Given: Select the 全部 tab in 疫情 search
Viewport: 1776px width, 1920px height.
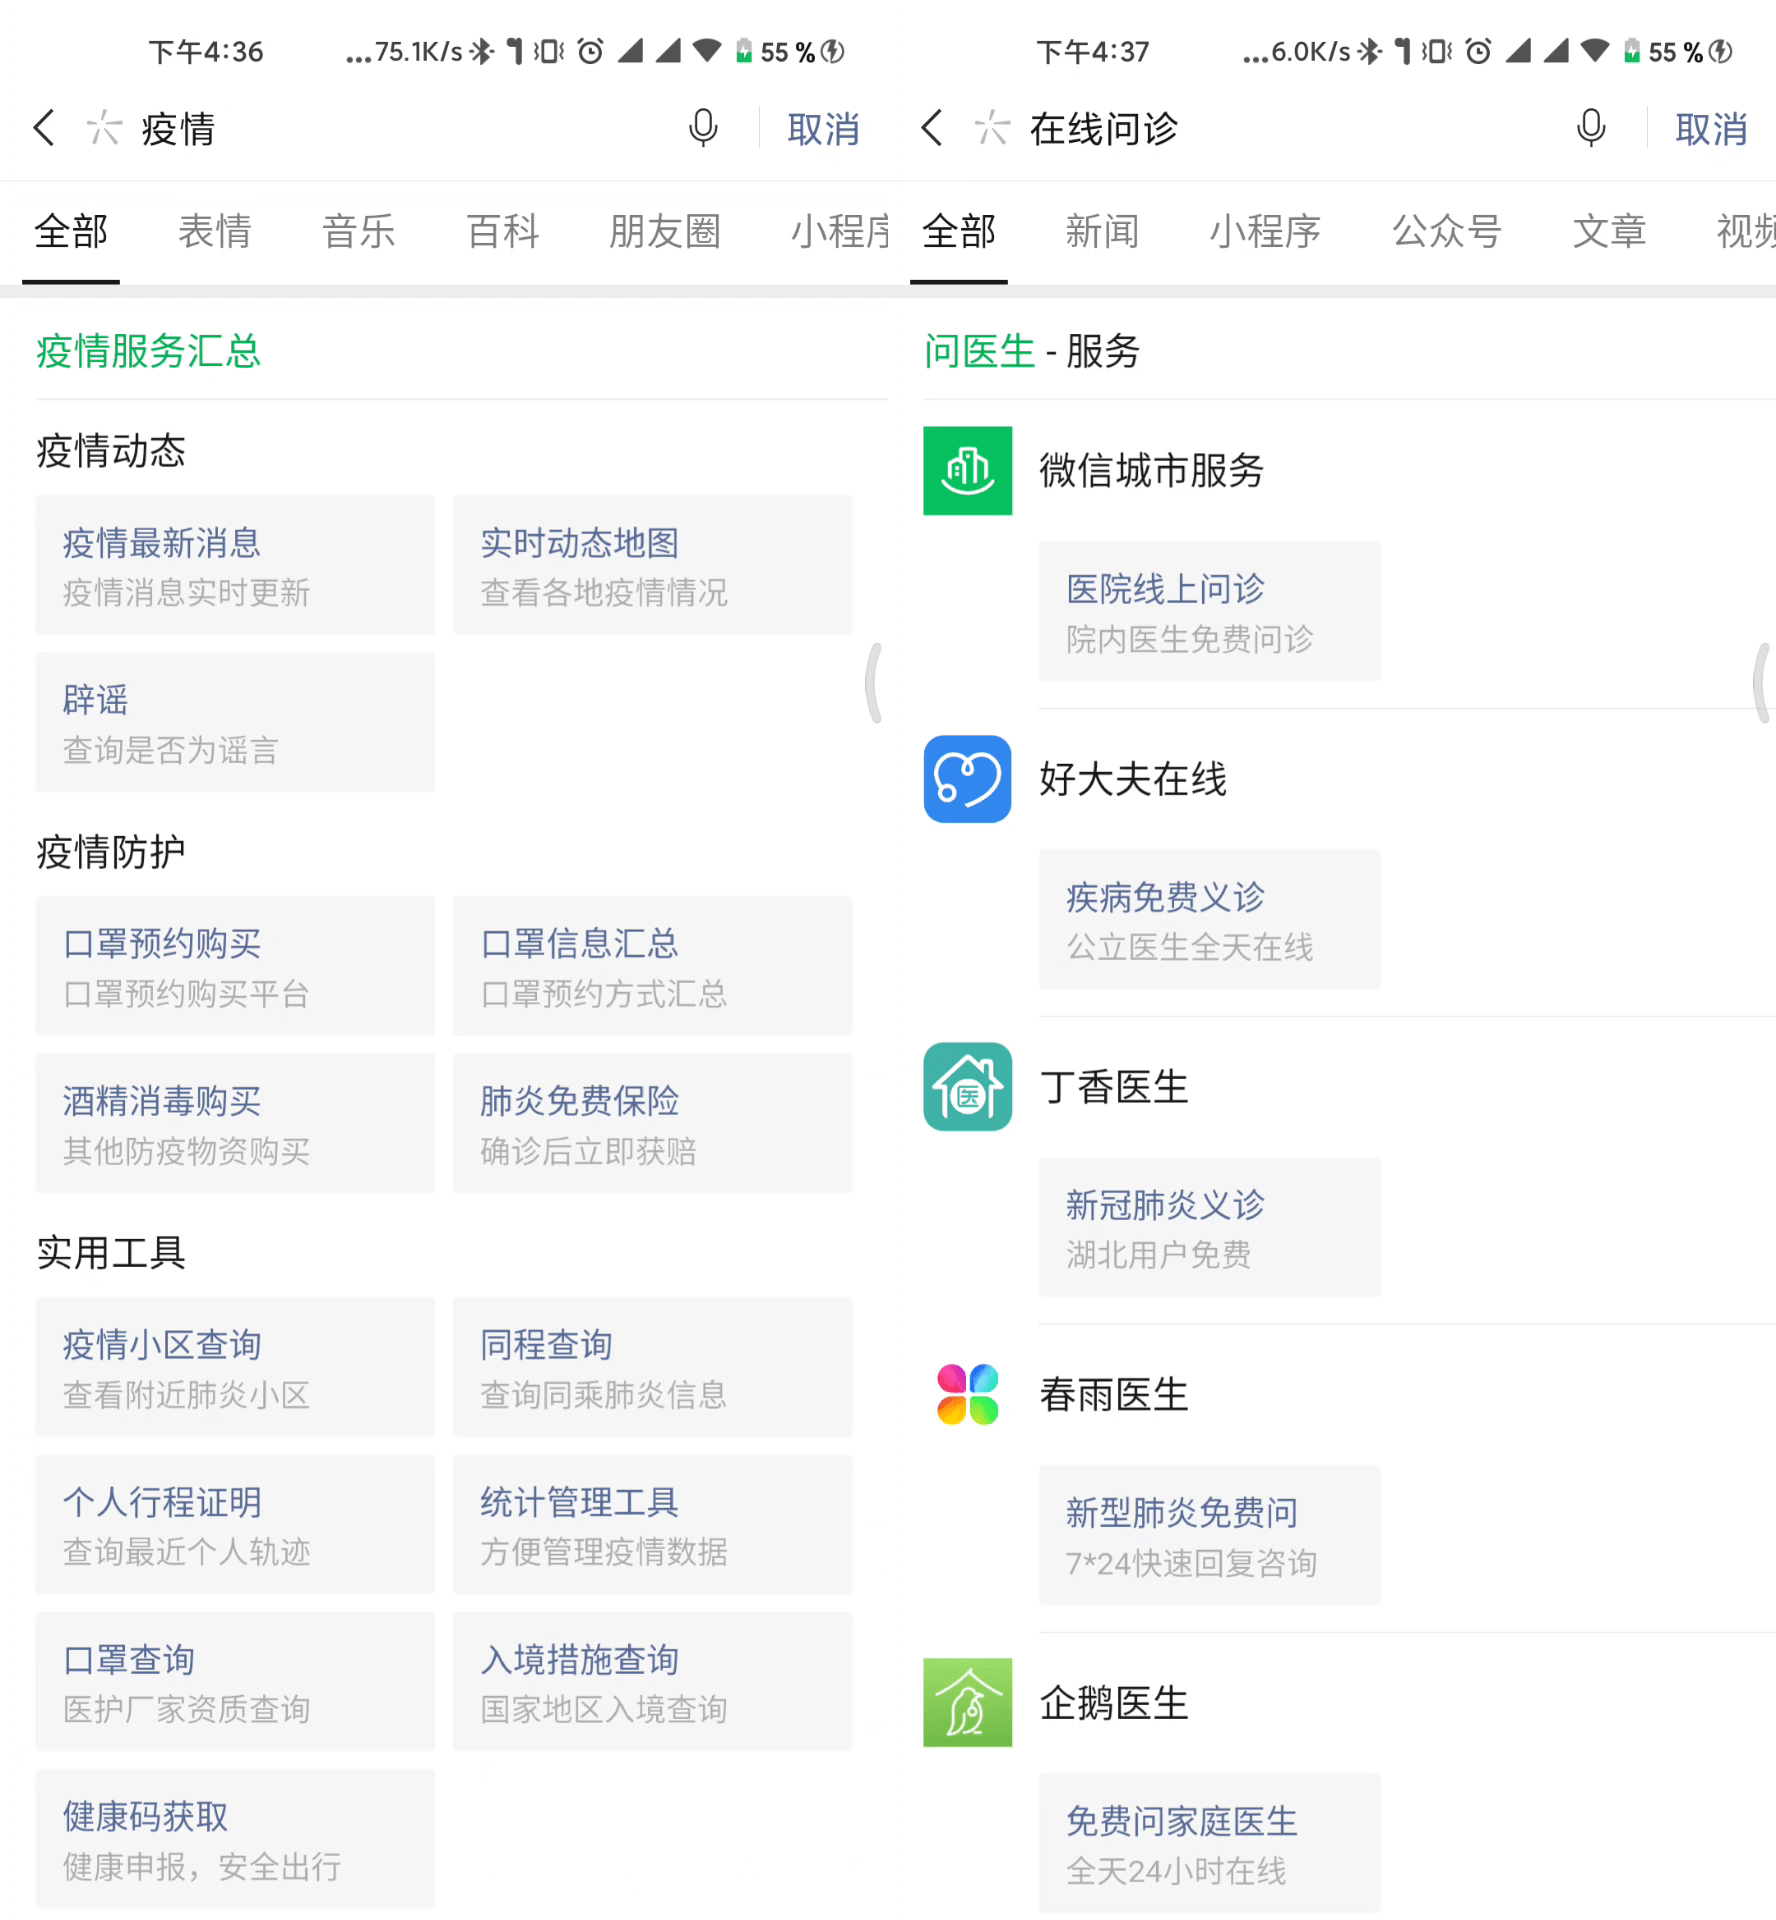Looking at the screenshot, I should (x=71, y=231).
